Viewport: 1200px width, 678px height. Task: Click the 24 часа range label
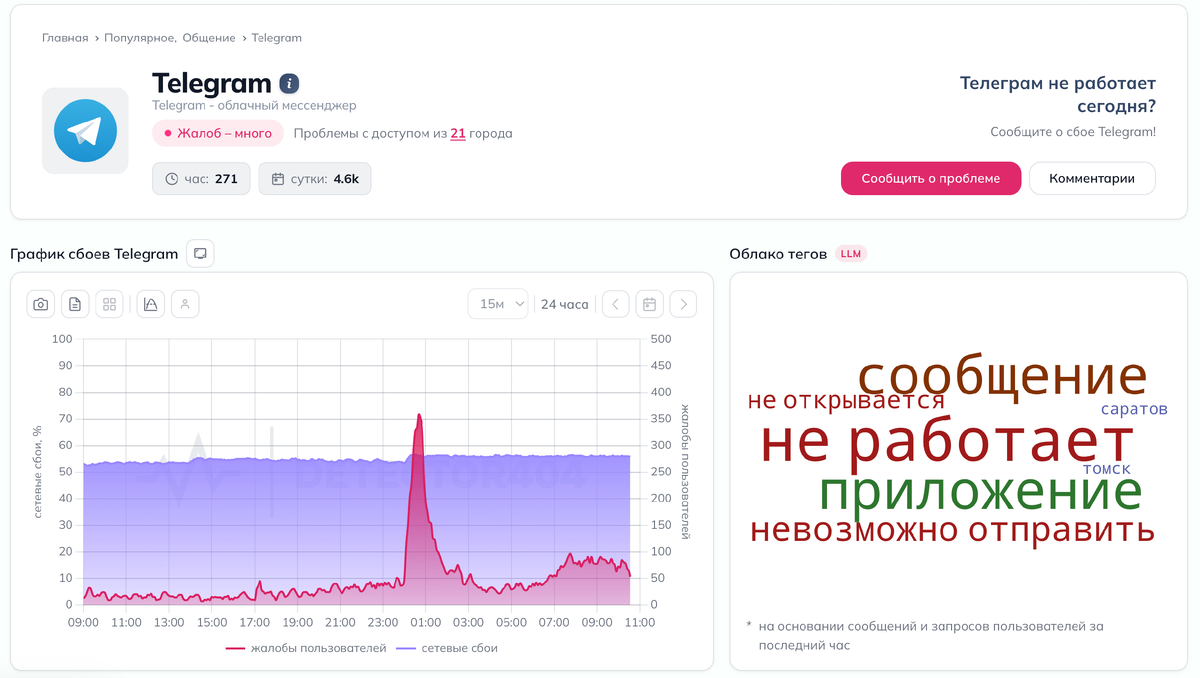click(x=565, y=304)
